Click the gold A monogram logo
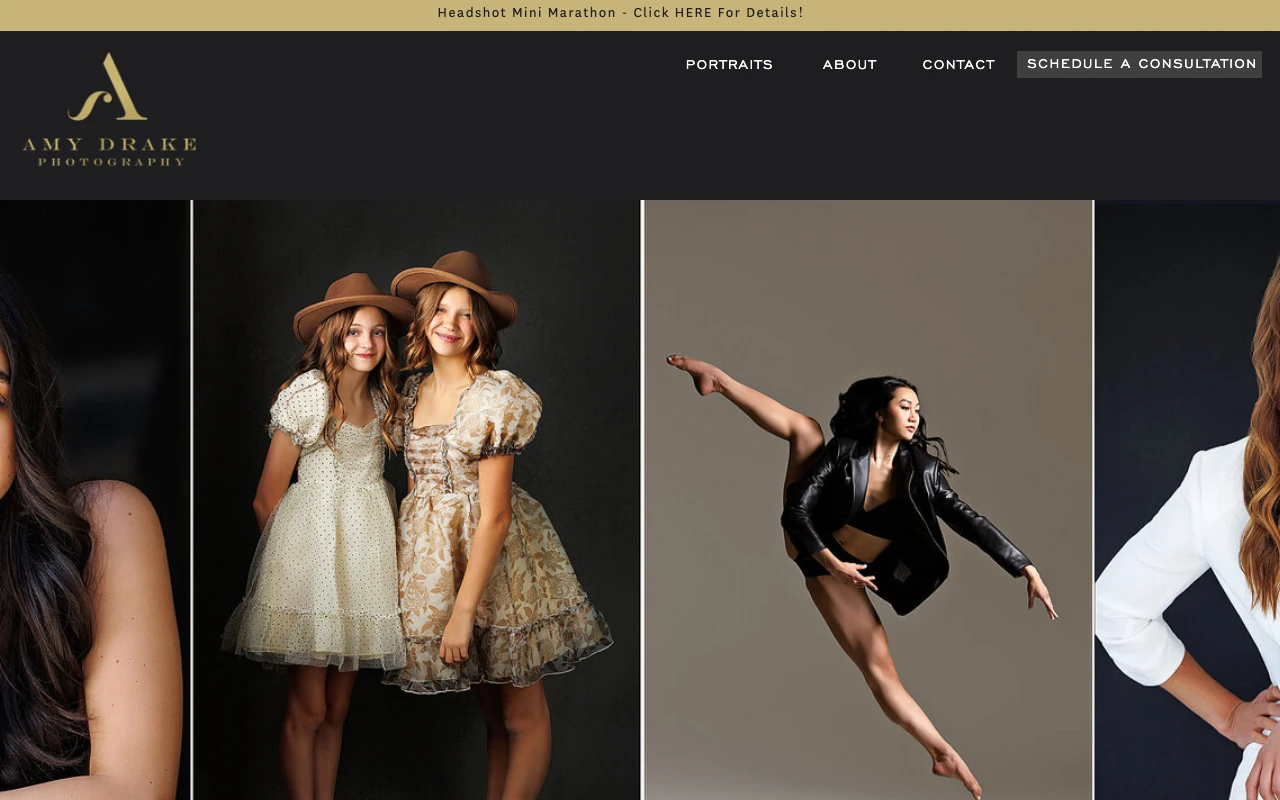Image resolution: width=1280 pixels, height=800 pixels. pos(108,87)
